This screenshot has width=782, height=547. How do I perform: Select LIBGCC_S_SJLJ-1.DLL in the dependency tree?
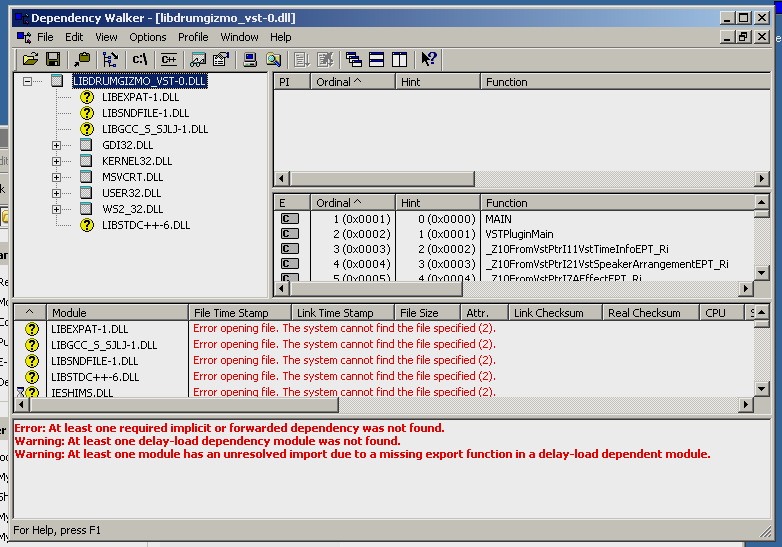tap(155, 129)
